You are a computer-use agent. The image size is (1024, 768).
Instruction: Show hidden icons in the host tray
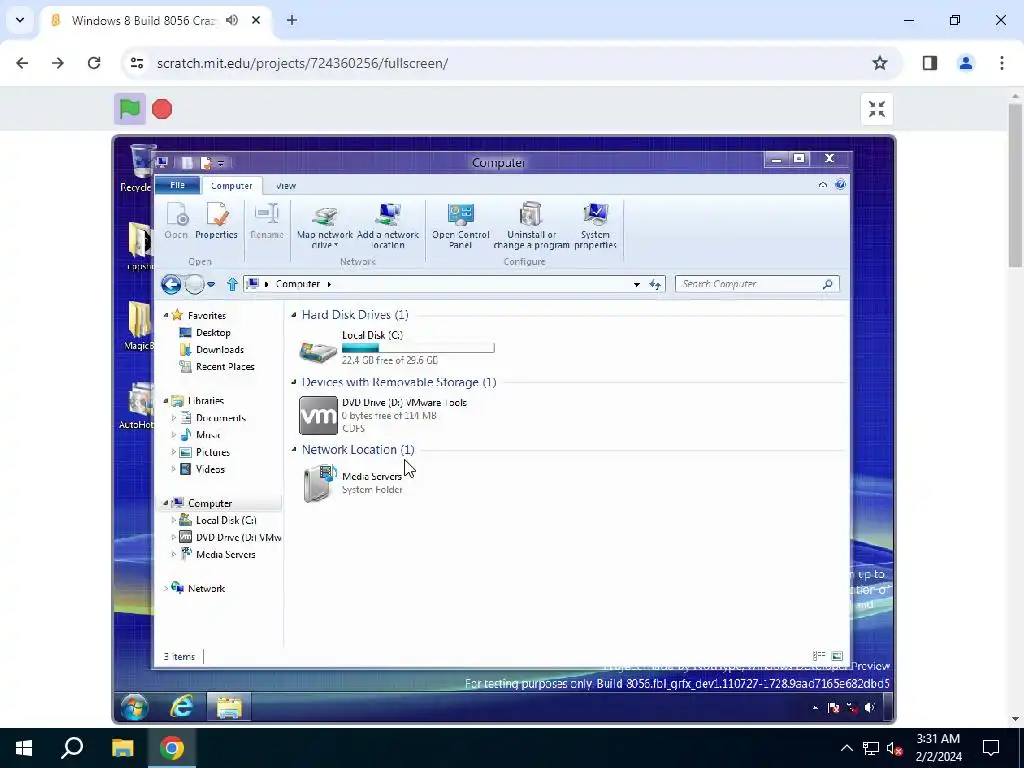(846, 748)
